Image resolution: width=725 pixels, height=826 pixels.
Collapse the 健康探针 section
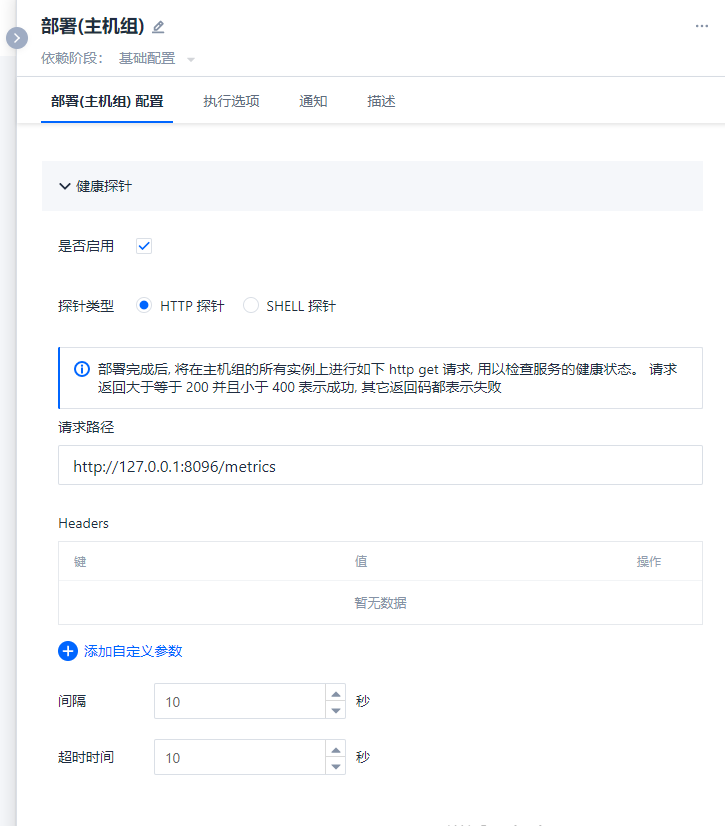[65, 186]
